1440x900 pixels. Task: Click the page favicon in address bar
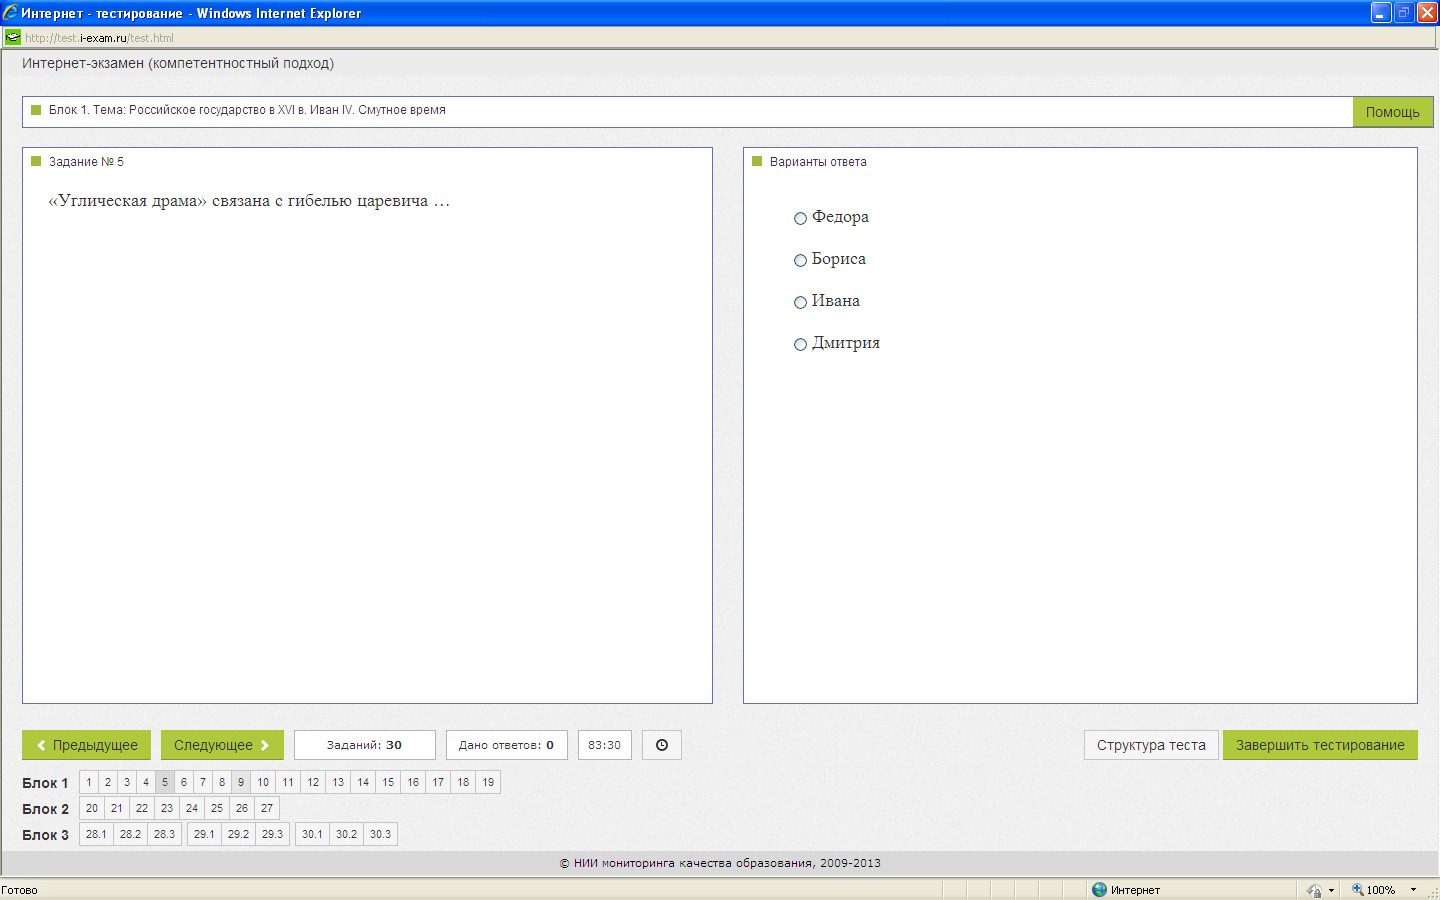click(12, 38)
